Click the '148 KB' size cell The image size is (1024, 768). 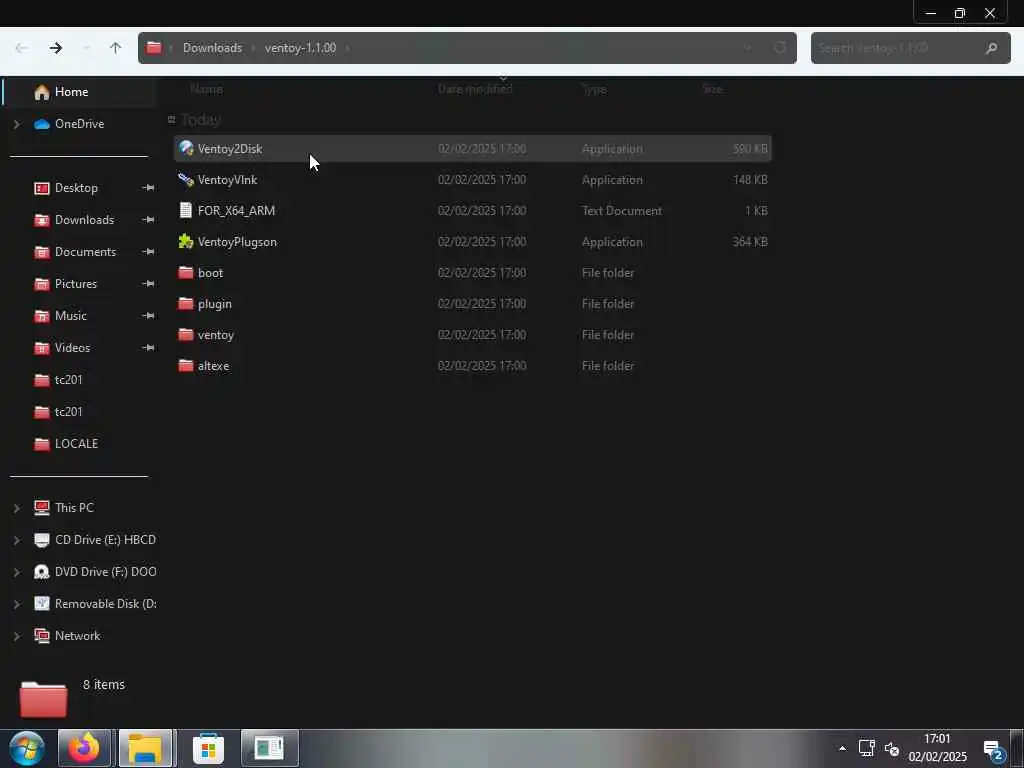(x=750, y=180)
